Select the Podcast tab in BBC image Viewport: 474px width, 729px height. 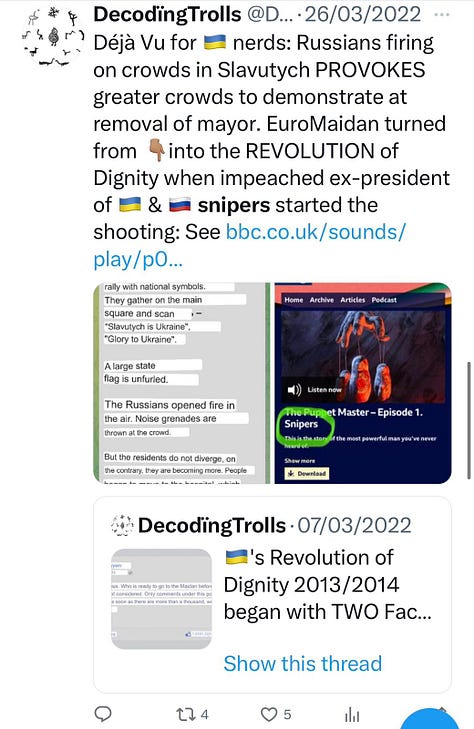pyautogui.click(x=384, y=300)
